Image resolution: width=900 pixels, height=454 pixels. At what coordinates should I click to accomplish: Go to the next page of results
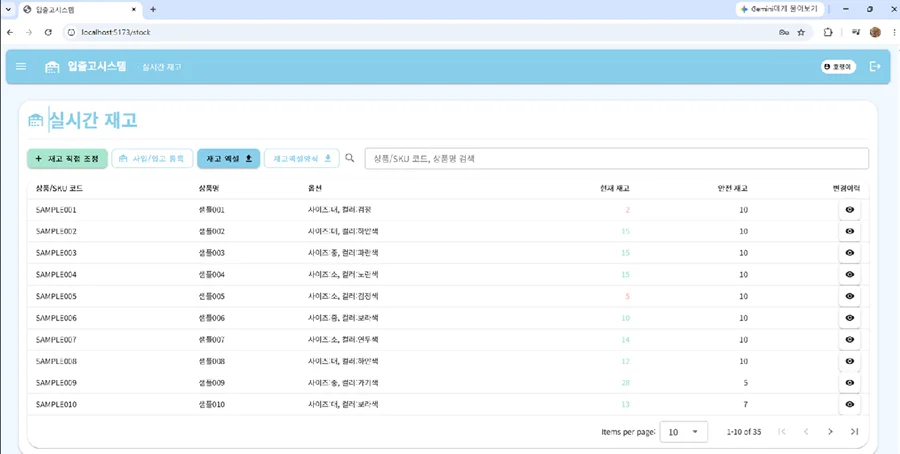click(x=830, y=432)
